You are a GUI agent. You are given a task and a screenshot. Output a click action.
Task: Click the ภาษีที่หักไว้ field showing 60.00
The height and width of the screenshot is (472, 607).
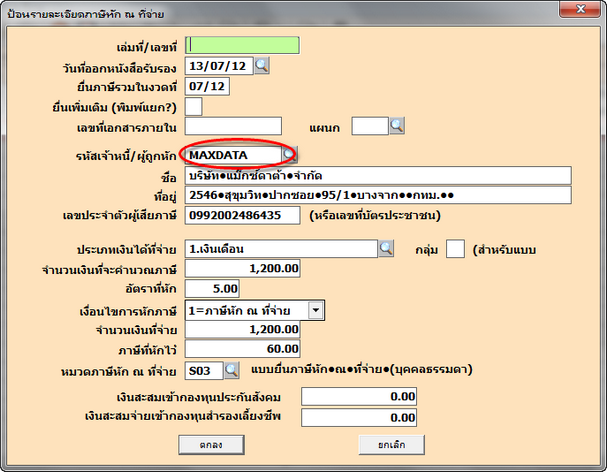[x=243, y=349]
